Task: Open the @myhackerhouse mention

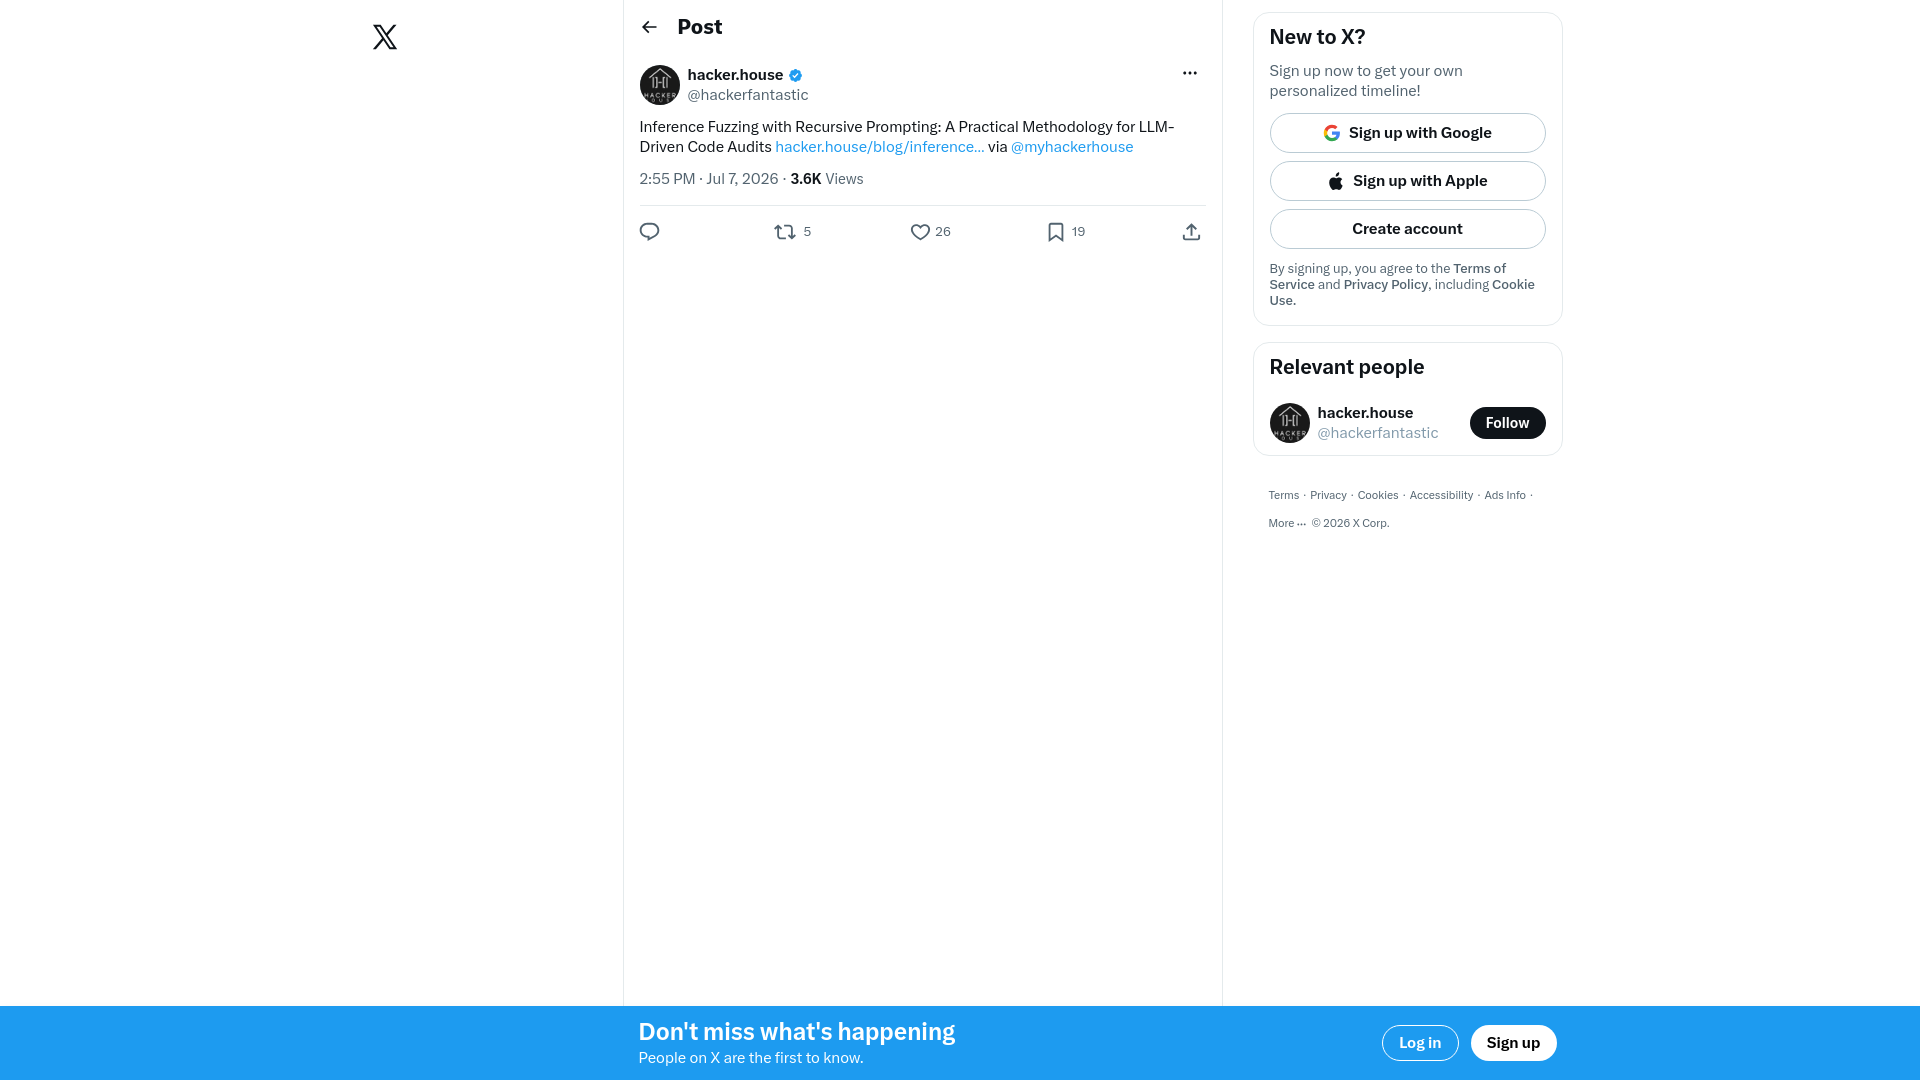Action: click(x=1072, y=147)
